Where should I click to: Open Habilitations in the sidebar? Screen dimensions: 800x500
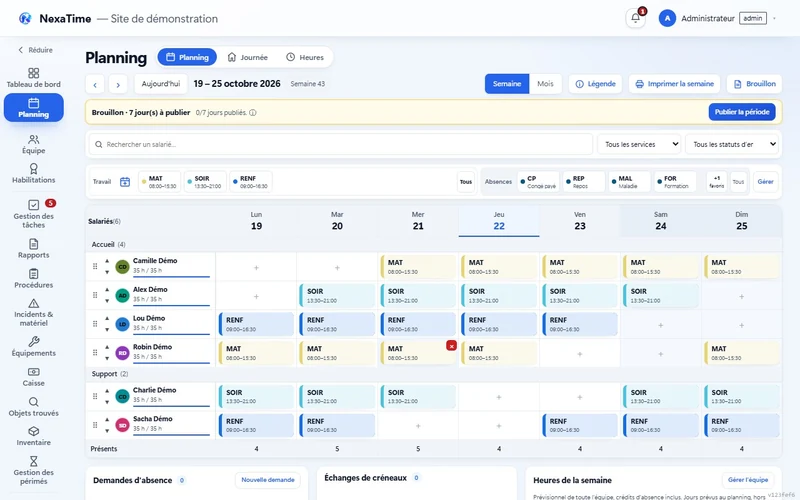coord(34,173)
